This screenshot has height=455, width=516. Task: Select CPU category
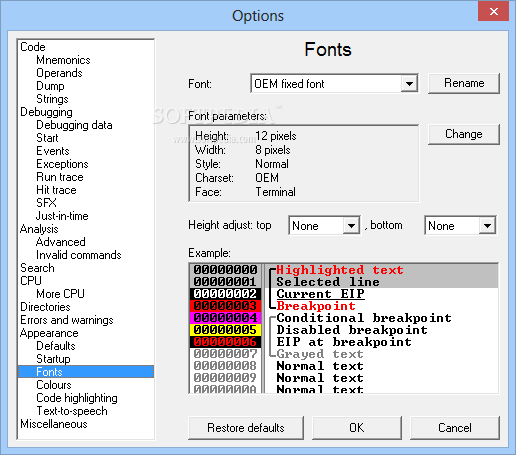point(31,281)
